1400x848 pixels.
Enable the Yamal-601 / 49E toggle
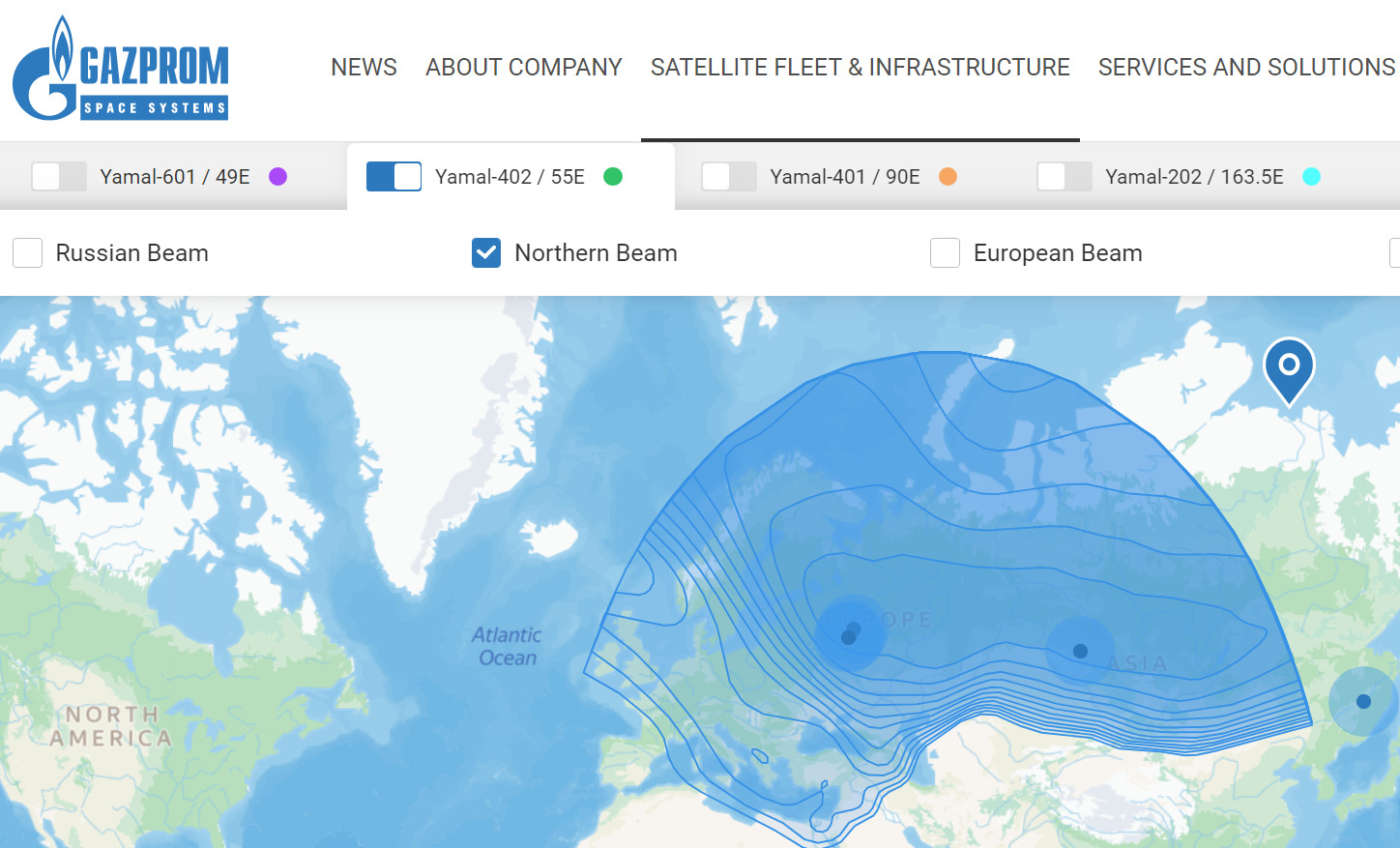click(x=59, y=177)
